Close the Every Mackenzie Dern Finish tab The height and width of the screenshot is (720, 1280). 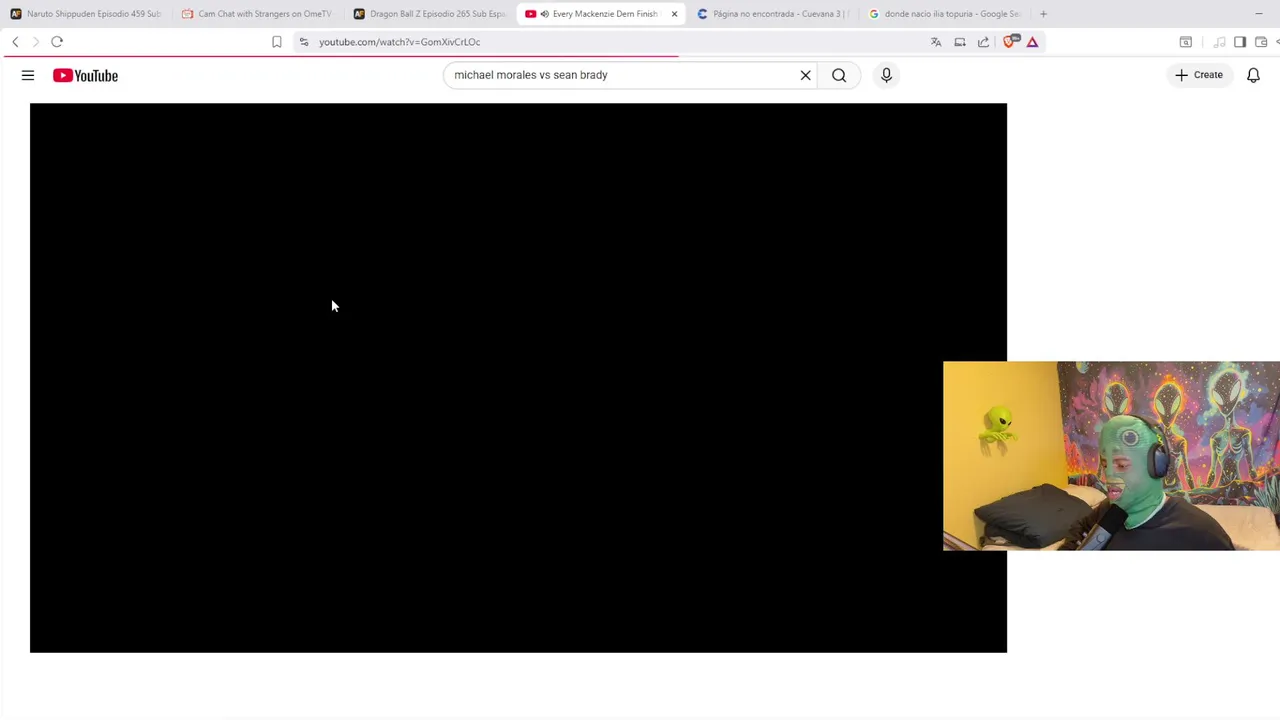point(674,14)
